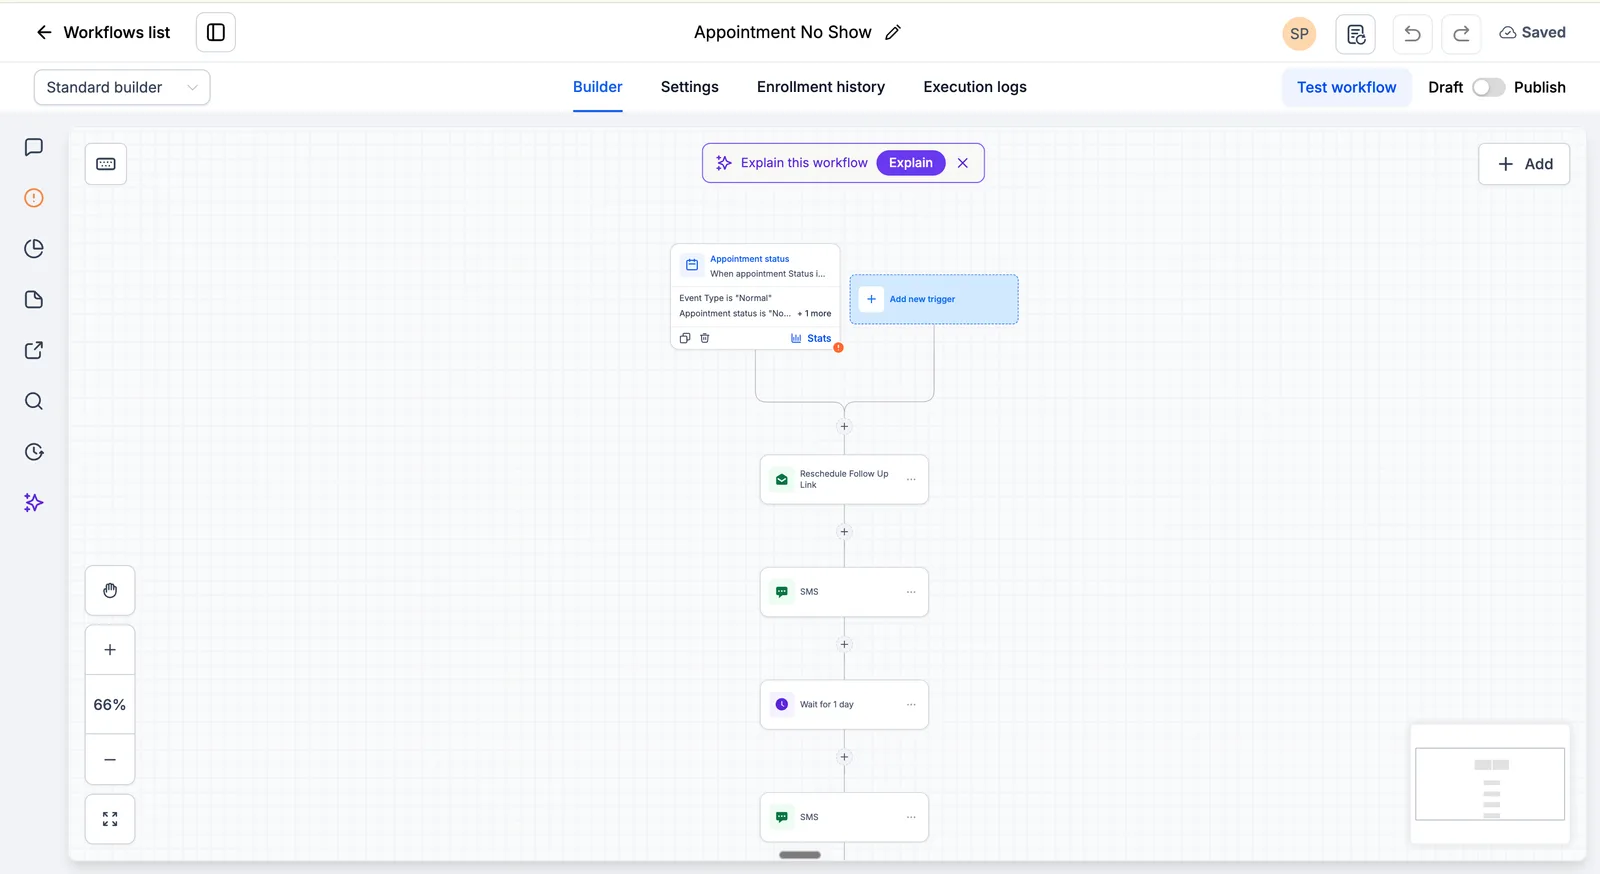This screenshot has height=874, width=1600.
Task: Select the Wait for 1 day step
Action: pos(844,705)
